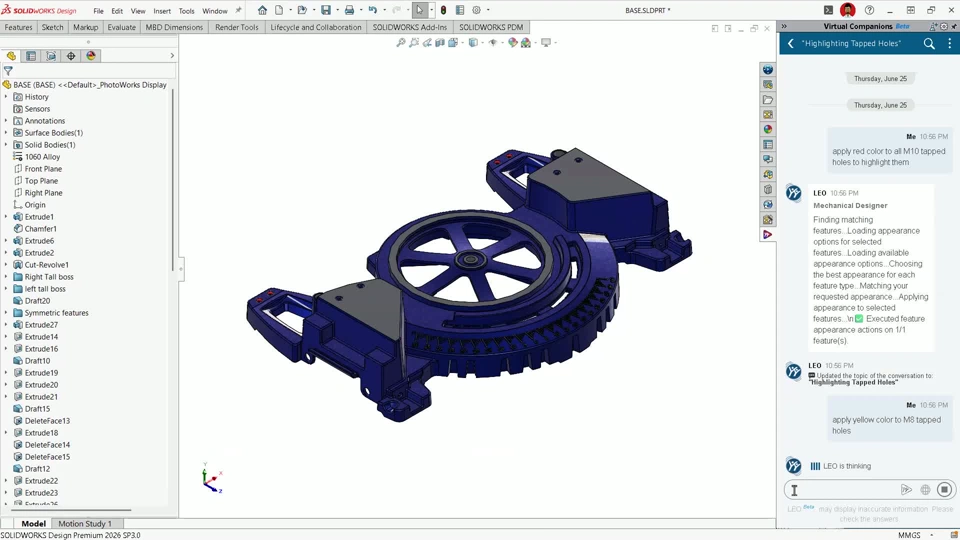The image size is (960, 540).
Task: Collapse Virtual Companions panel with double chevron
Action: click(x=784, y=26)
